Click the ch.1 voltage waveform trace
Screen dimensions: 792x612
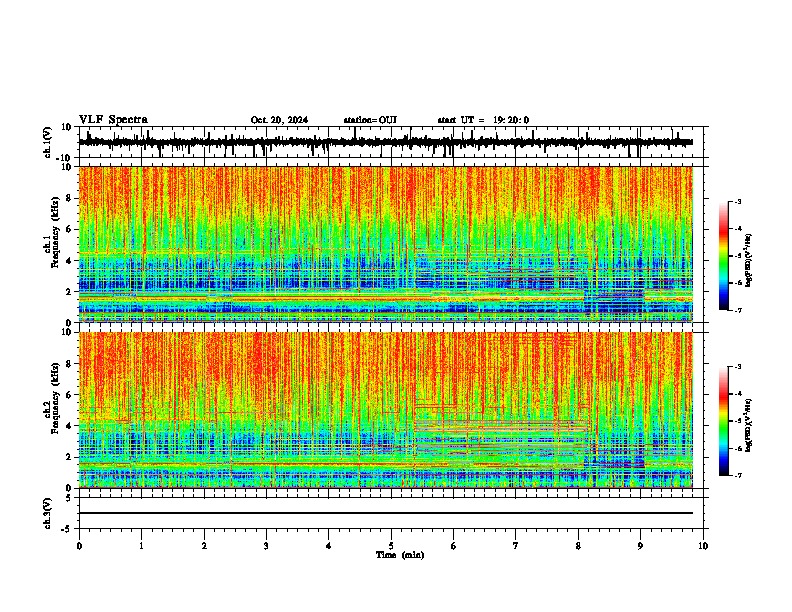pos(386,142)
